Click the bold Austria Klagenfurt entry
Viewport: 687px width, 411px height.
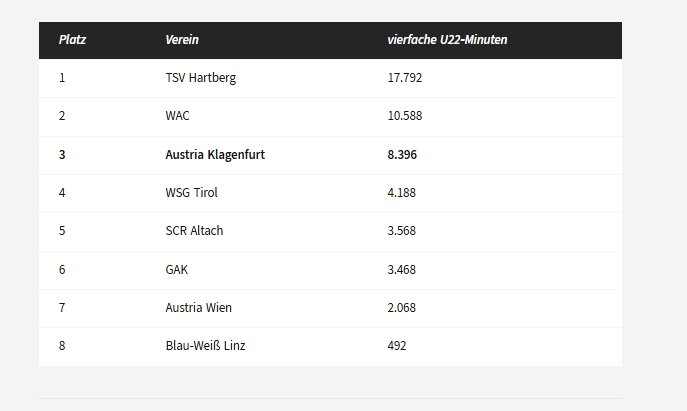coord(215,155)
